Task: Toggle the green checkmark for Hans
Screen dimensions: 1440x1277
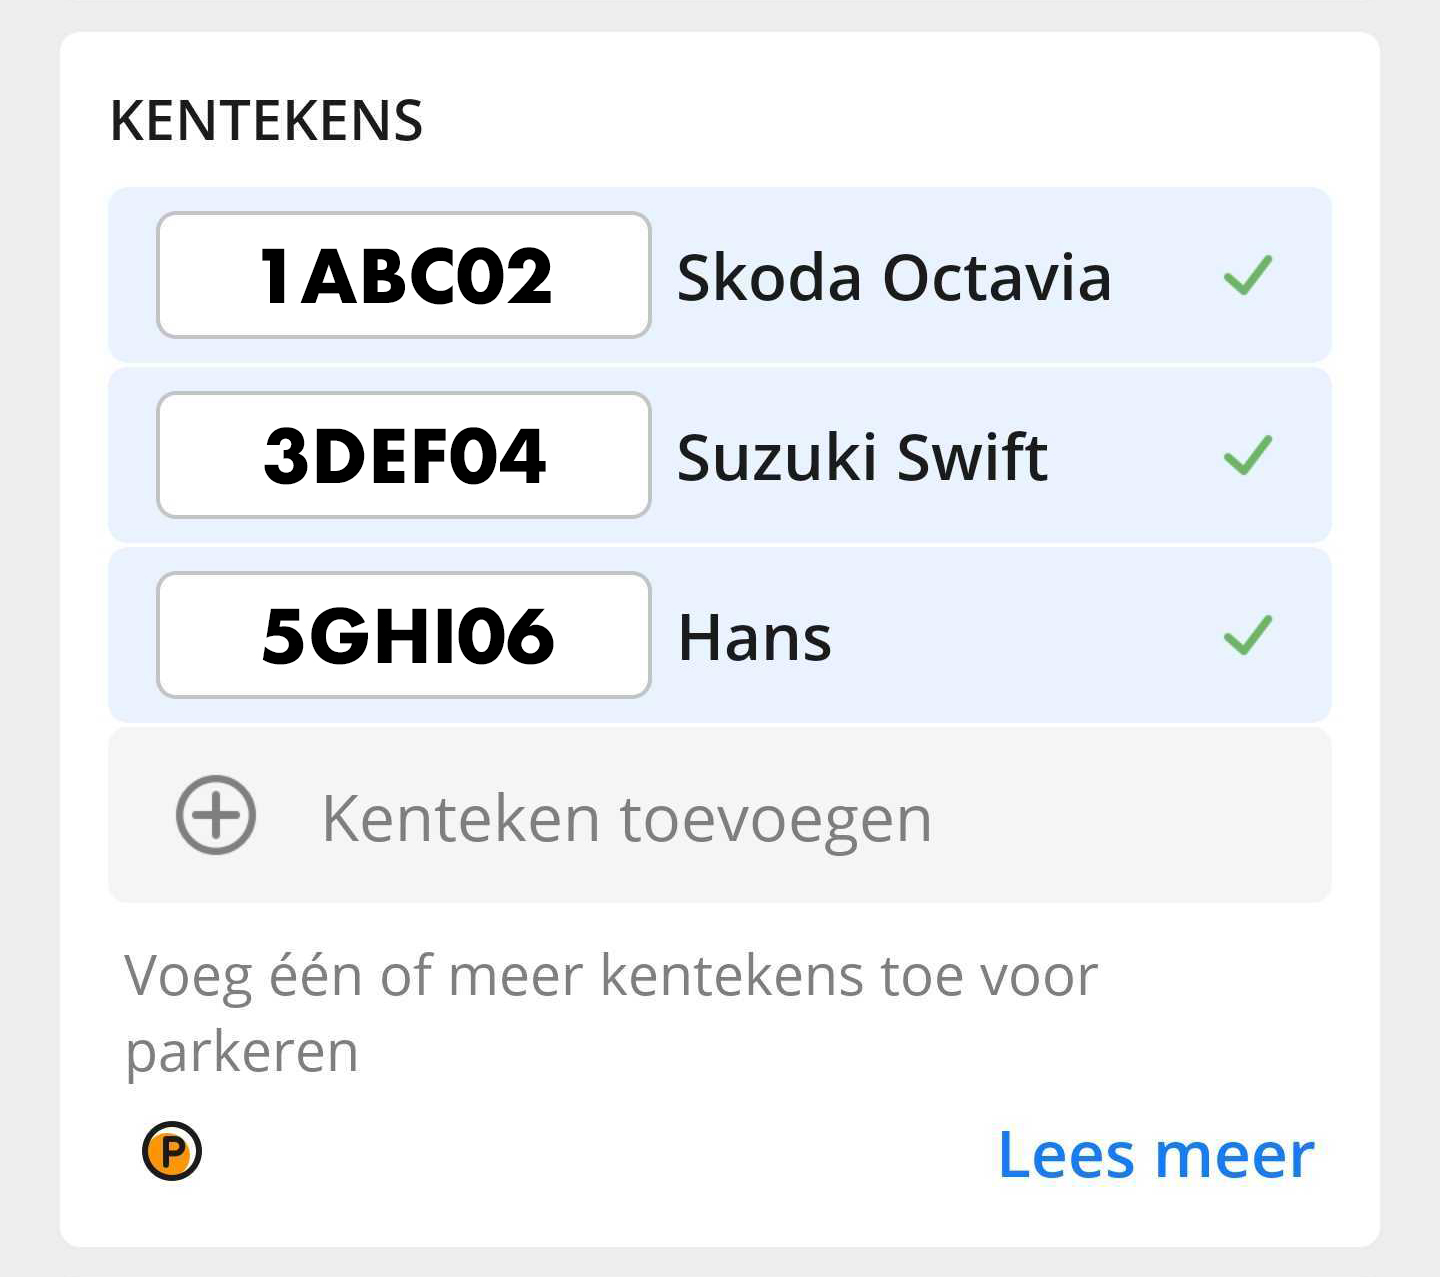Action: tap(1248, 635)
